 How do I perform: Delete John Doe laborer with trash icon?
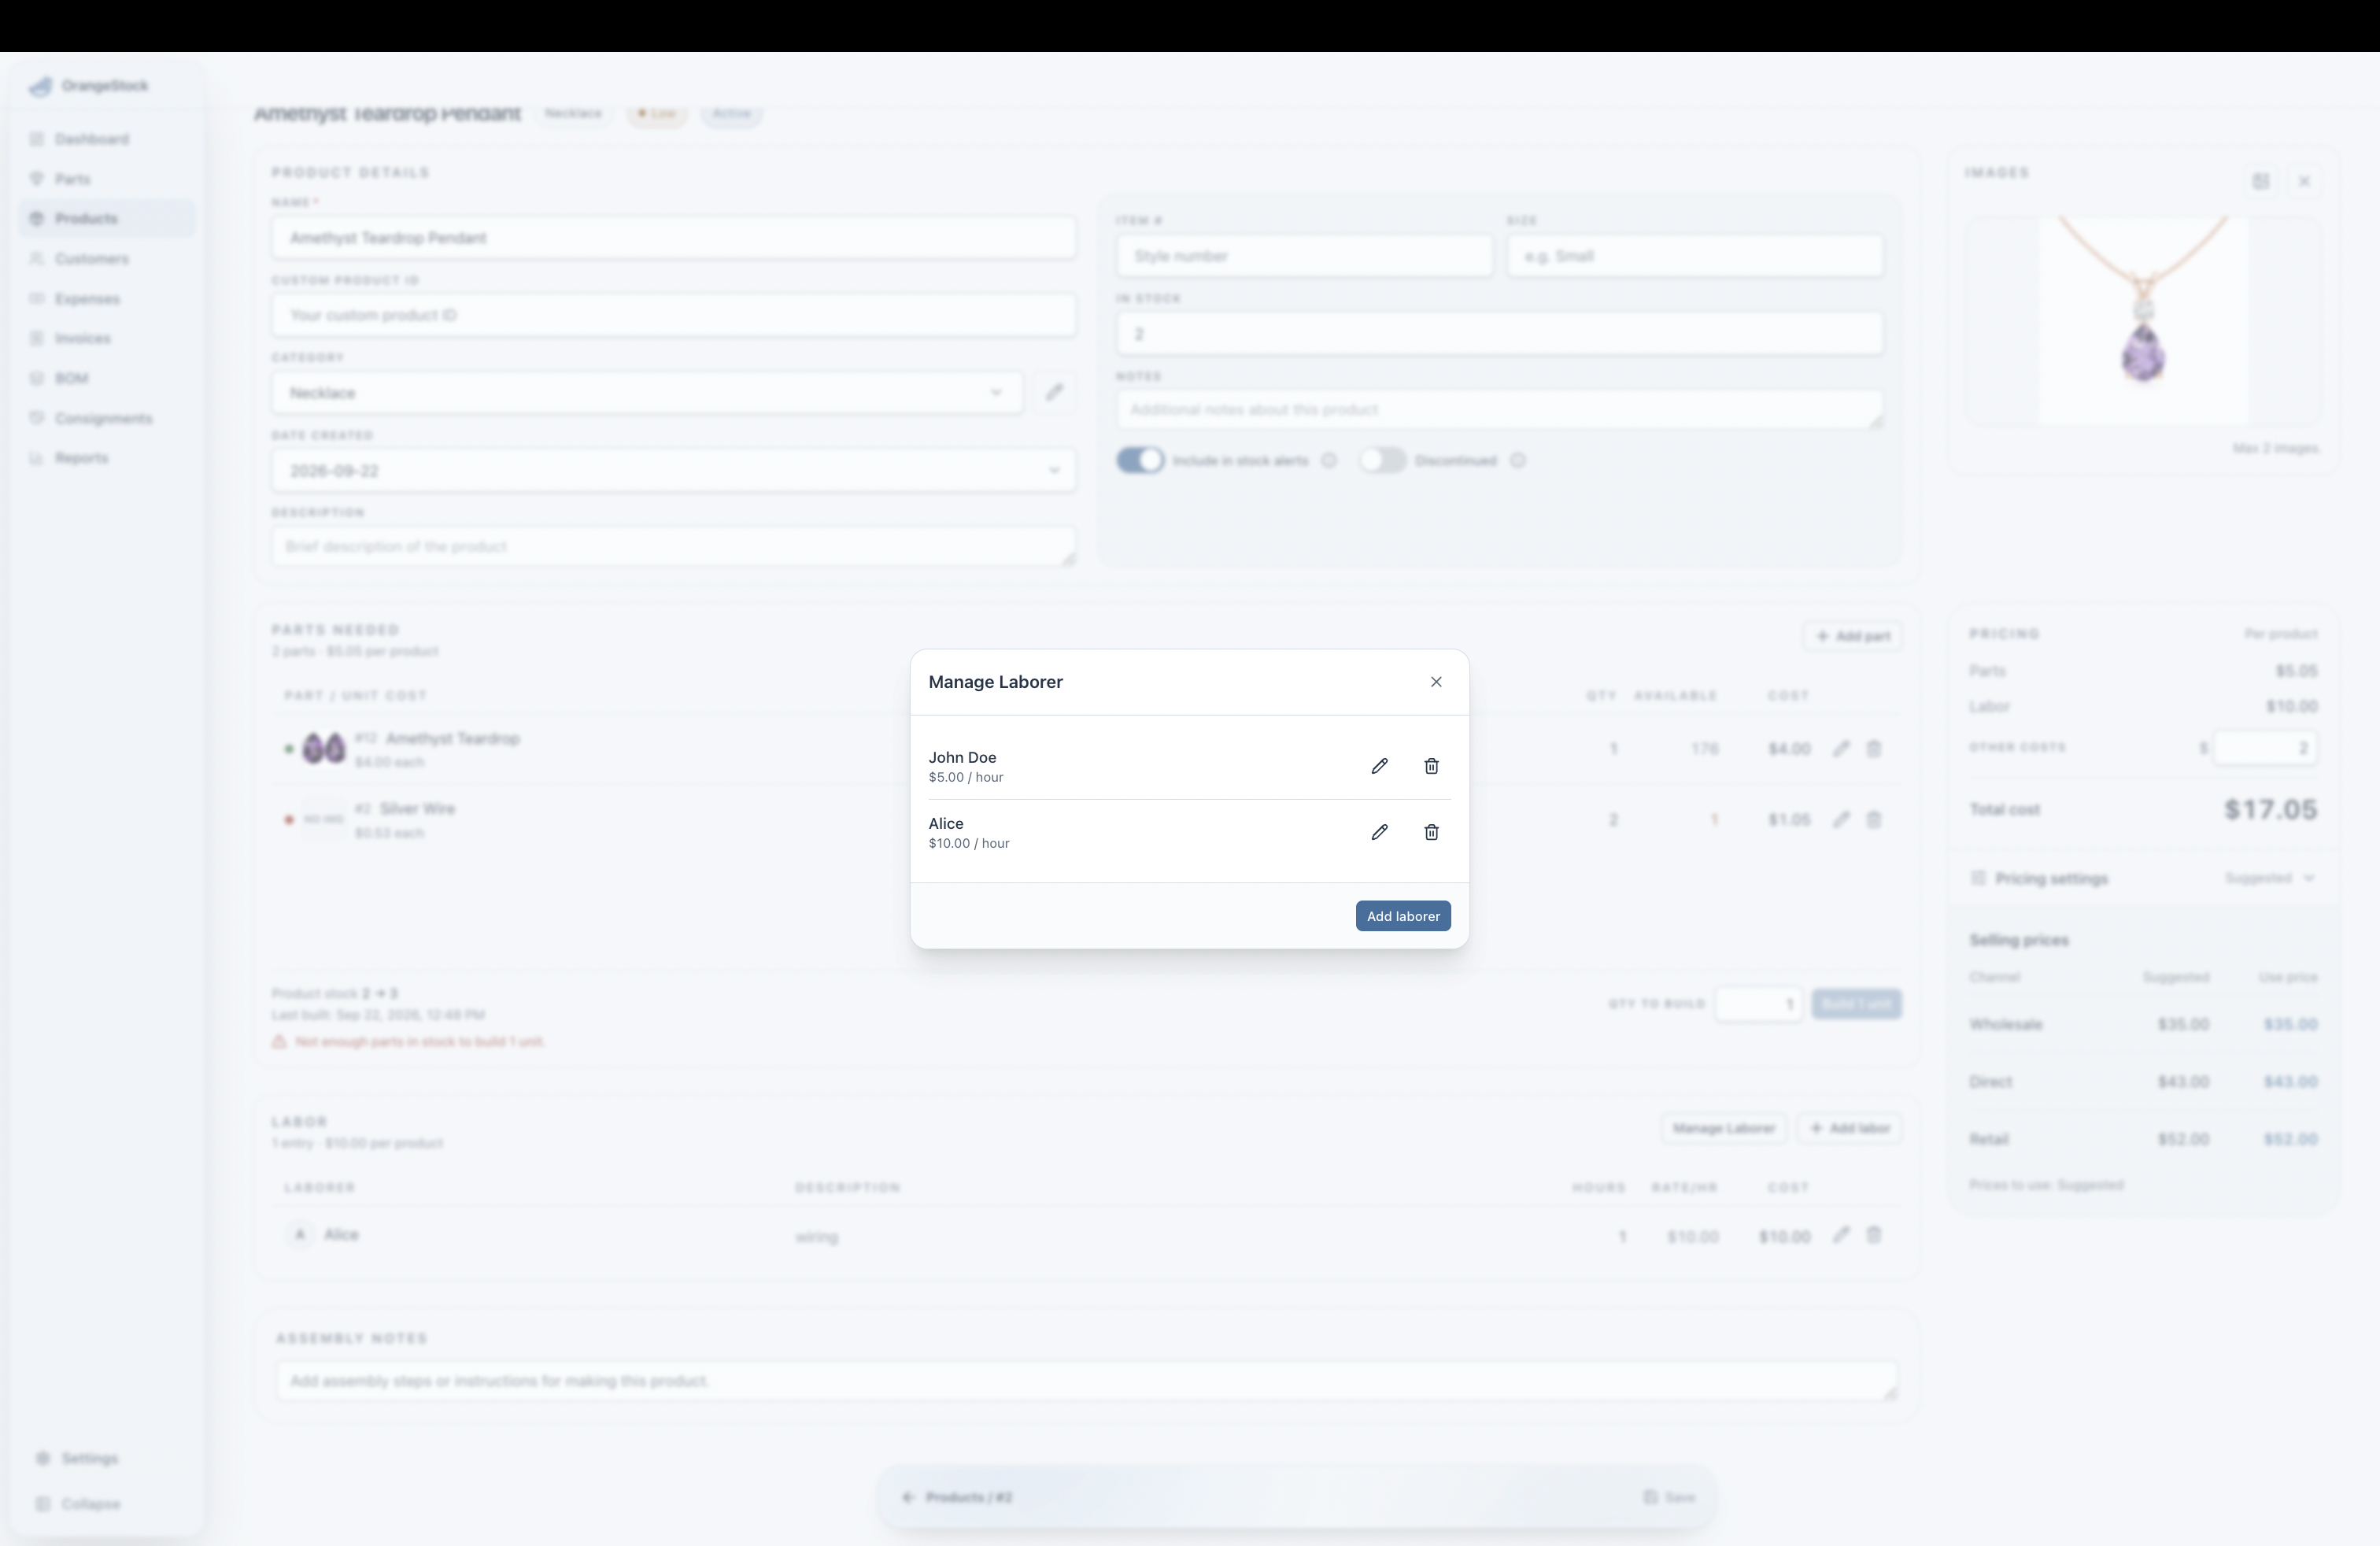pyautogui.click(x=1431, y=766)
